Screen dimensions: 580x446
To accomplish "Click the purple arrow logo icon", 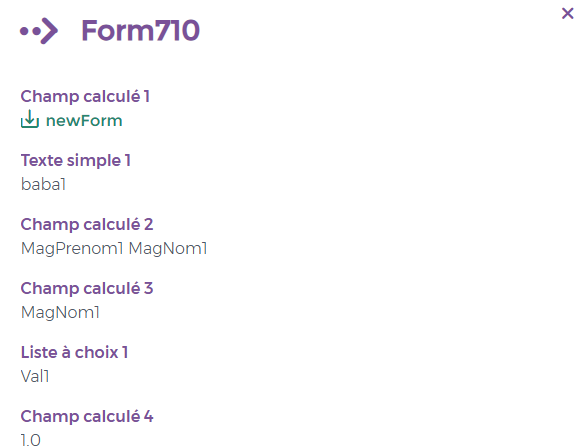I will pyautogui.click(x=39, y=31).
